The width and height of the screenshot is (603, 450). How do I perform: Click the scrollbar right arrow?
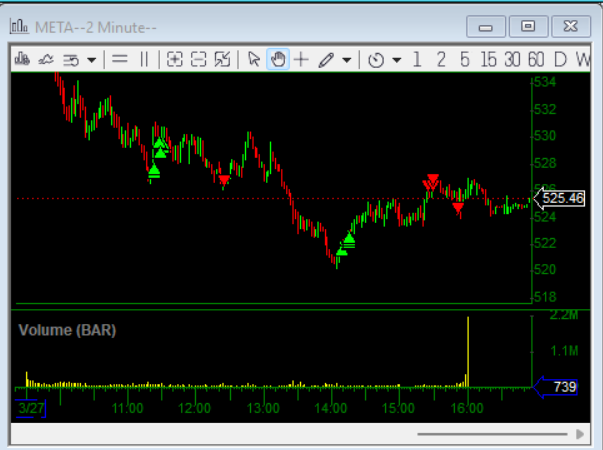[x=580, y=434]
